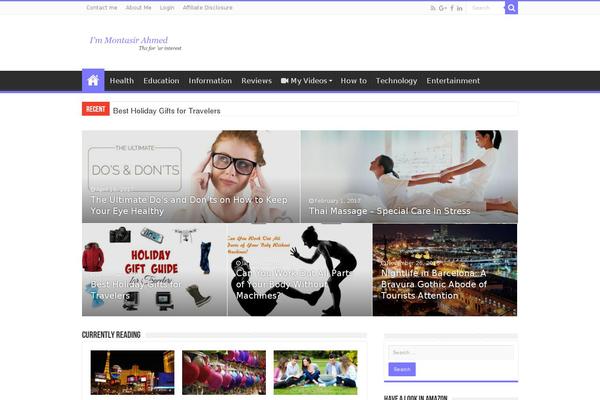Follow the About Me link

139,8
